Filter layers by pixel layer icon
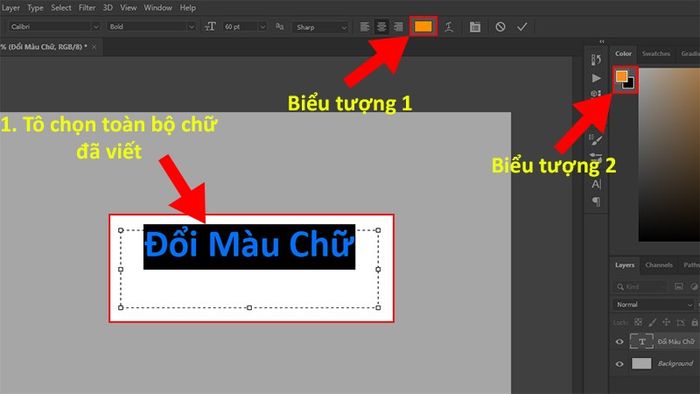The height and width of the screenshot is (394, 700). (679, 286)
